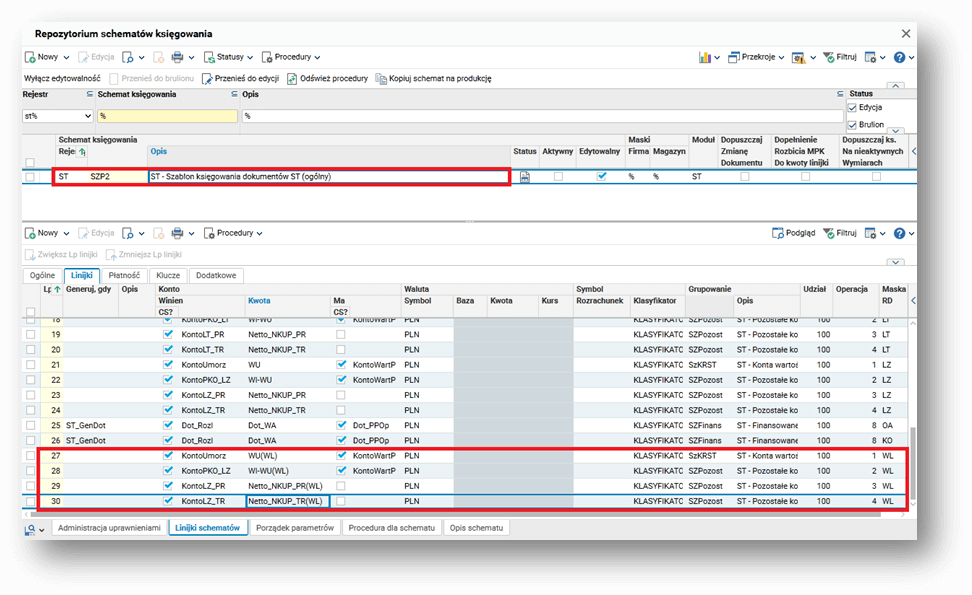Switch to the Płatność tab
This screenshot has height=595, width=972.
tap(124, 275)
